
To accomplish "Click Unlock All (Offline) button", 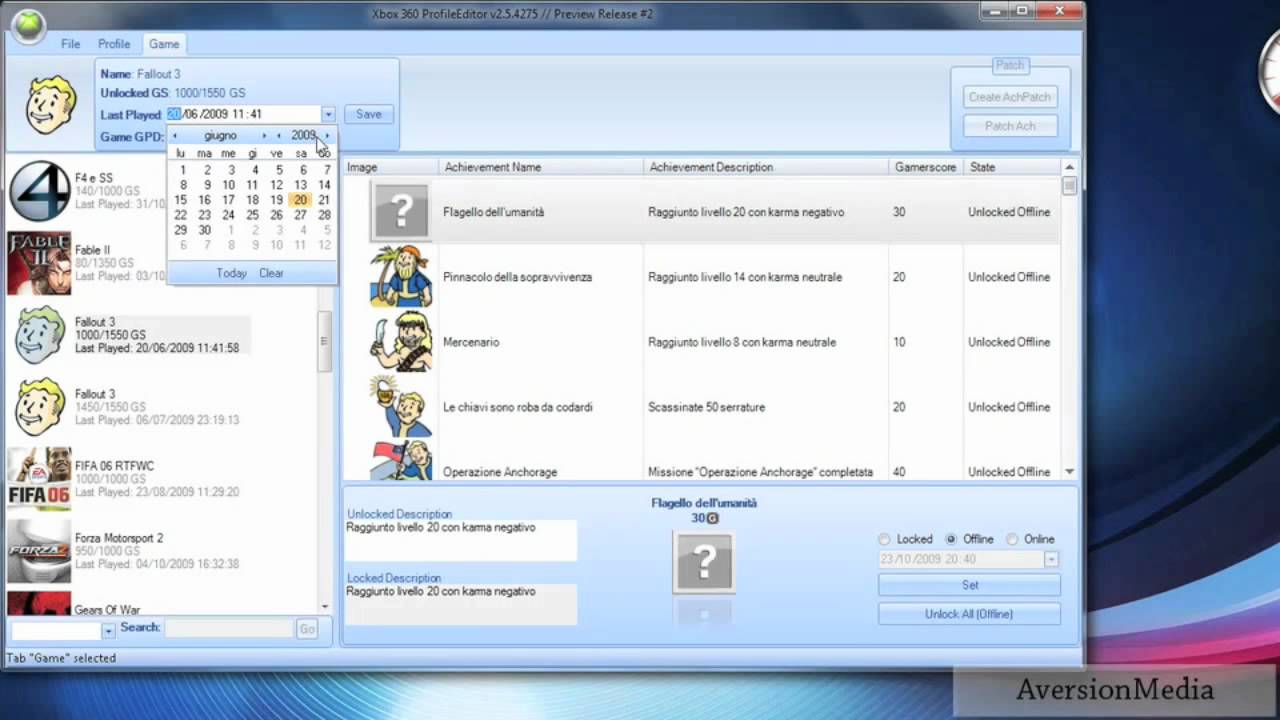I will tap(969, 614).
